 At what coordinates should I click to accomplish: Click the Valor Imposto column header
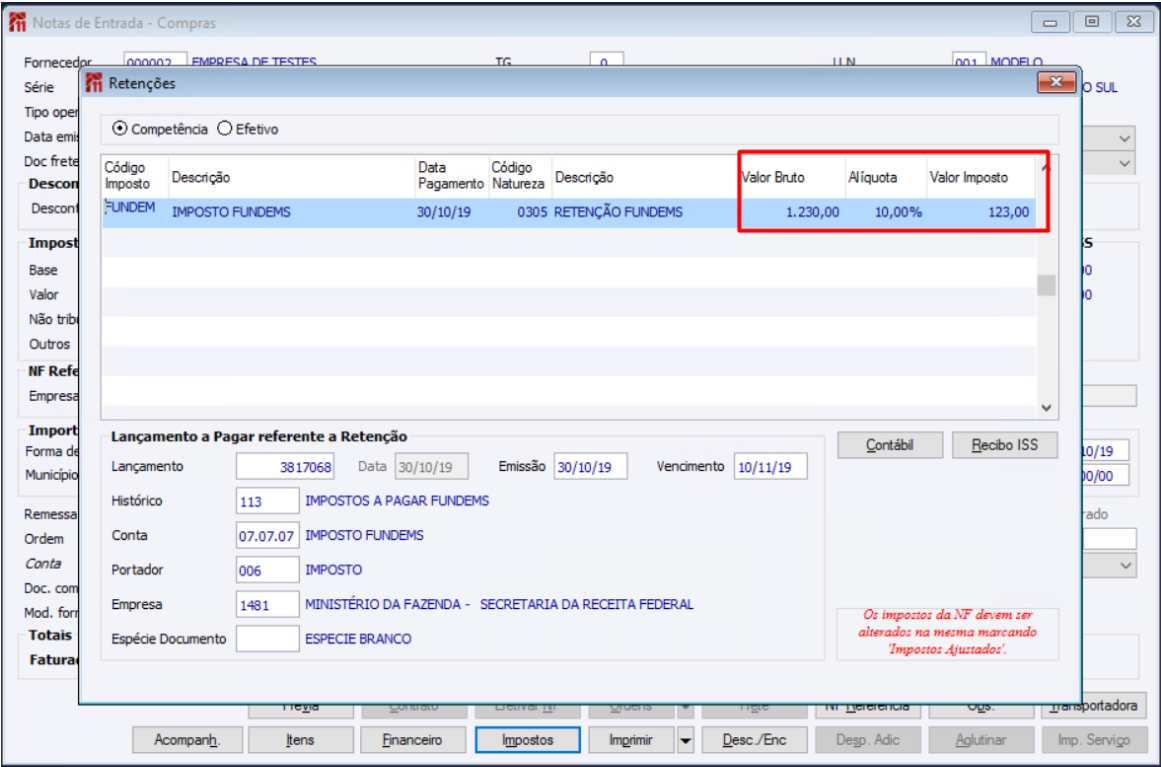980,176
